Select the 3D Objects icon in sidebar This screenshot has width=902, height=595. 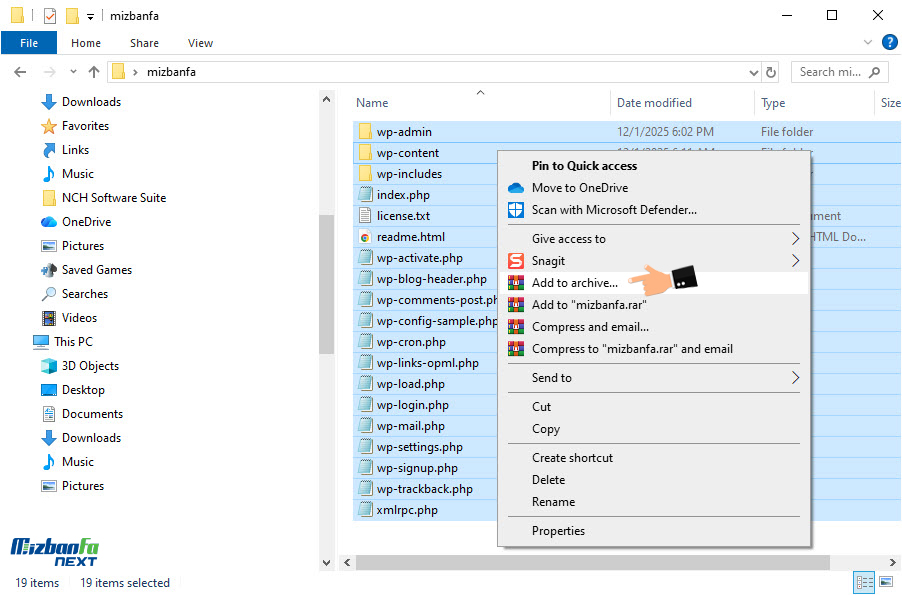[x=49, y=366]
